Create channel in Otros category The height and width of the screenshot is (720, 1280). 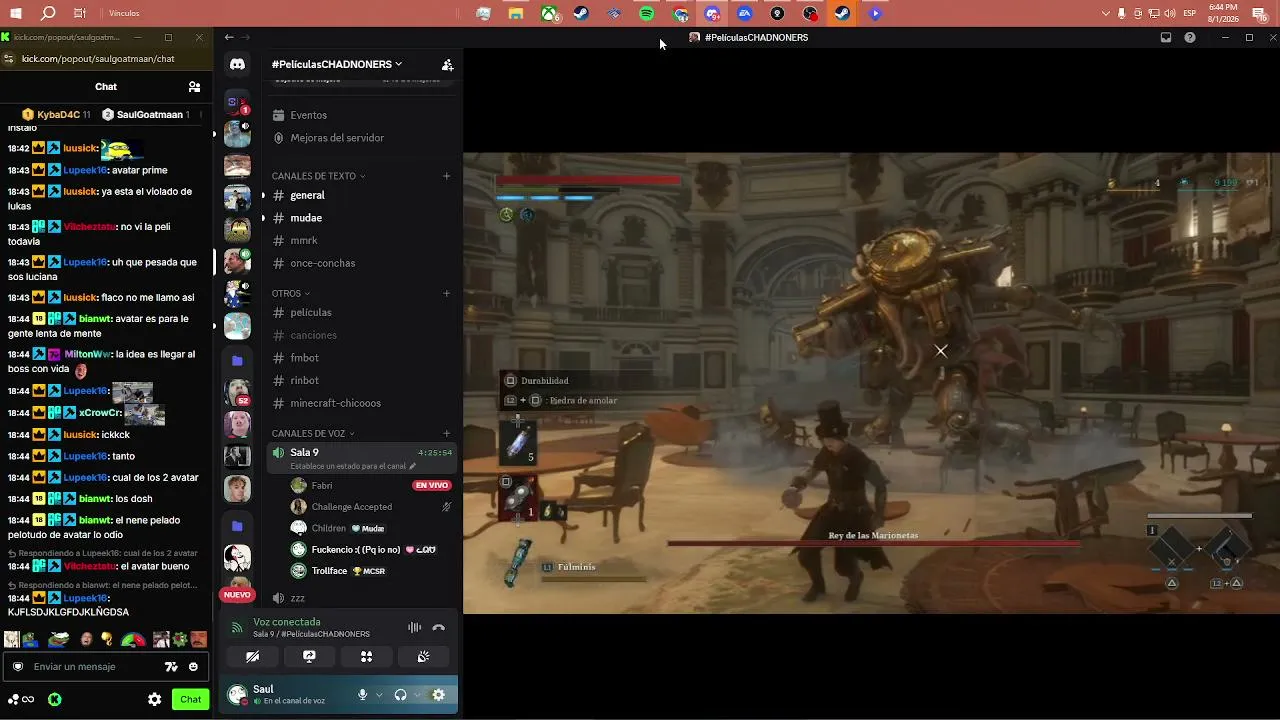[447, 293]
